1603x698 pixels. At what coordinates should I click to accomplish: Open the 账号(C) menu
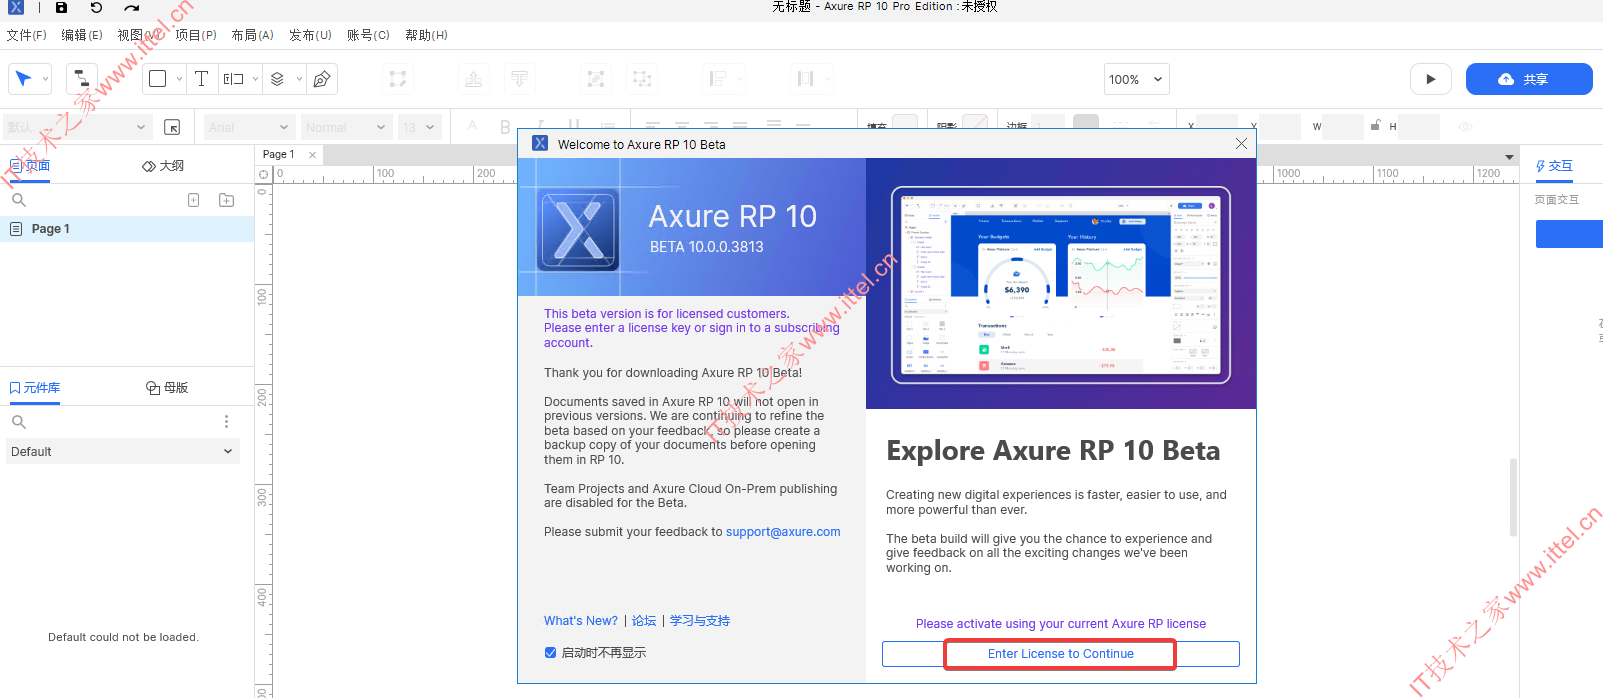click(x=369, y=35)
